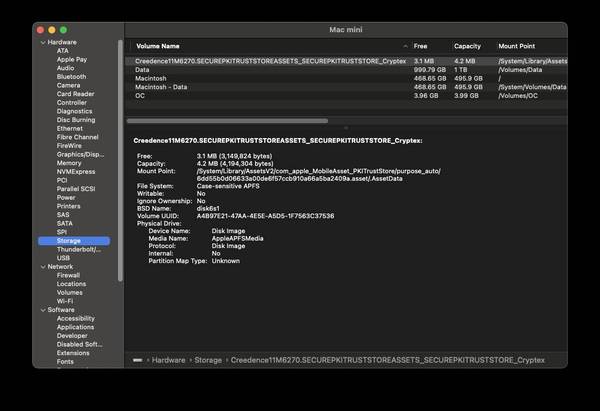Image resolution: width=600 pixels, height=411 pixels.
Task: Select Applications under Software
Action: tap(75, 327)
